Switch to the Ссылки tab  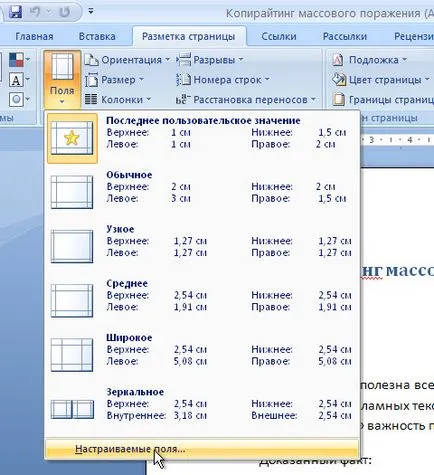279,36
